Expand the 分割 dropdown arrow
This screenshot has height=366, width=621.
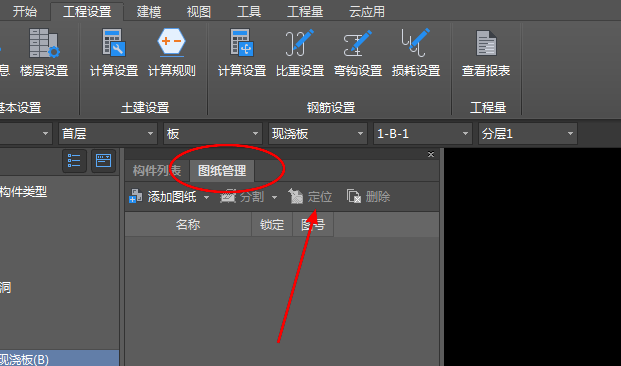coord(274,197)
